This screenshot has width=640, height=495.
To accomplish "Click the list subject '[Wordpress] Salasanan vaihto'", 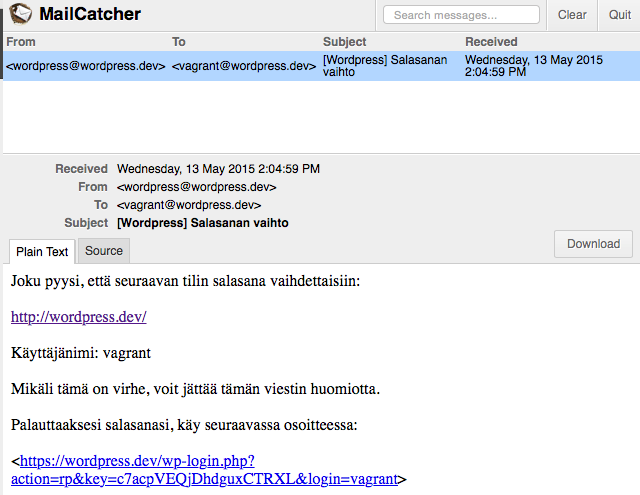I will tap(385, 66).
